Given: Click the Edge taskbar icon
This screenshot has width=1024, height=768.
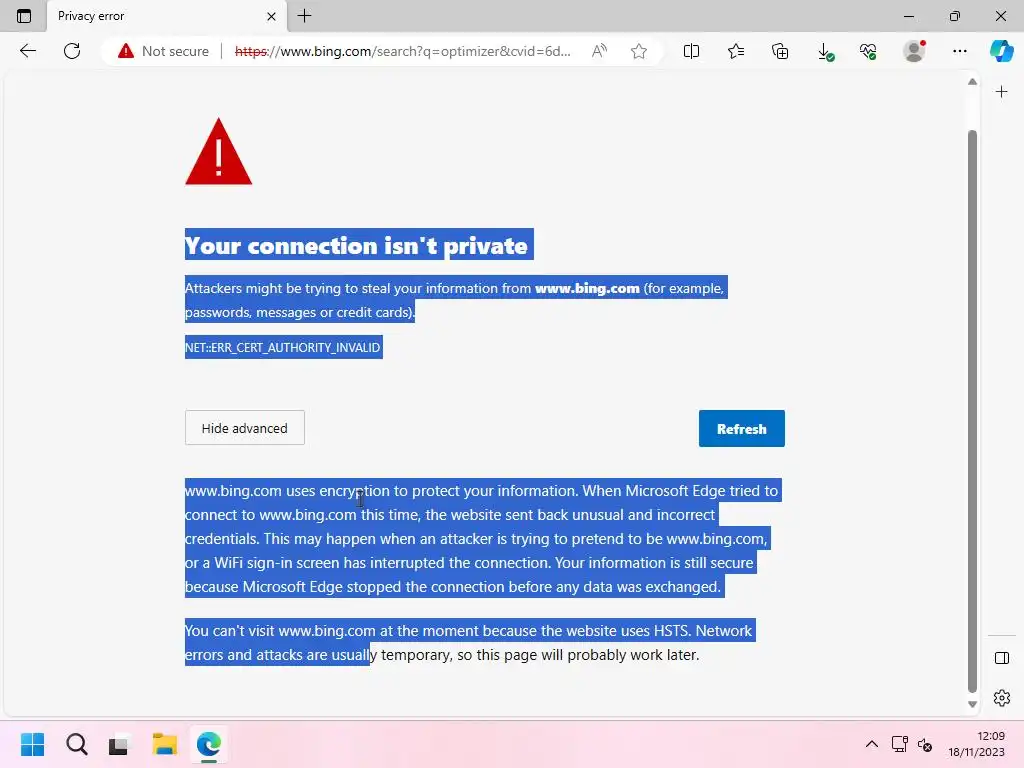Looking at the screenshot, I should click(208, 744).
